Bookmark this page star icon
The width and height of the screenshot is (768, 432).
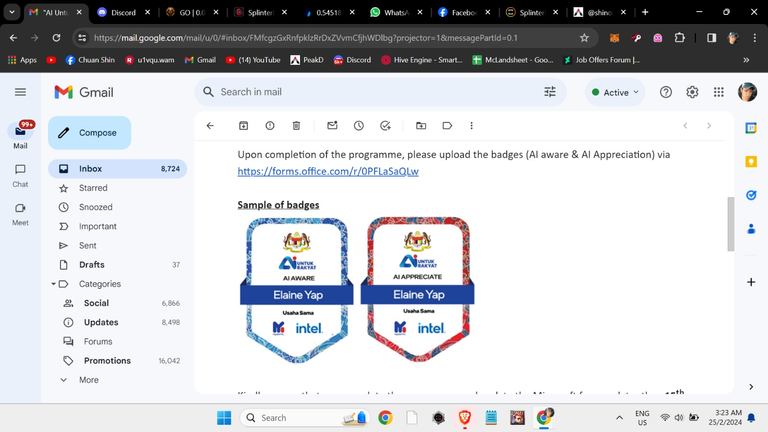584,38
